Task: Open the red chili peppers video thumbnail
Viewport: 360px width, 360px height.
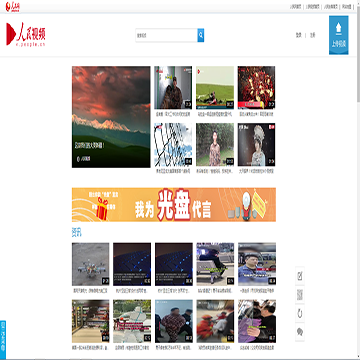Action: pyautogui.click(x=256, y=87)
